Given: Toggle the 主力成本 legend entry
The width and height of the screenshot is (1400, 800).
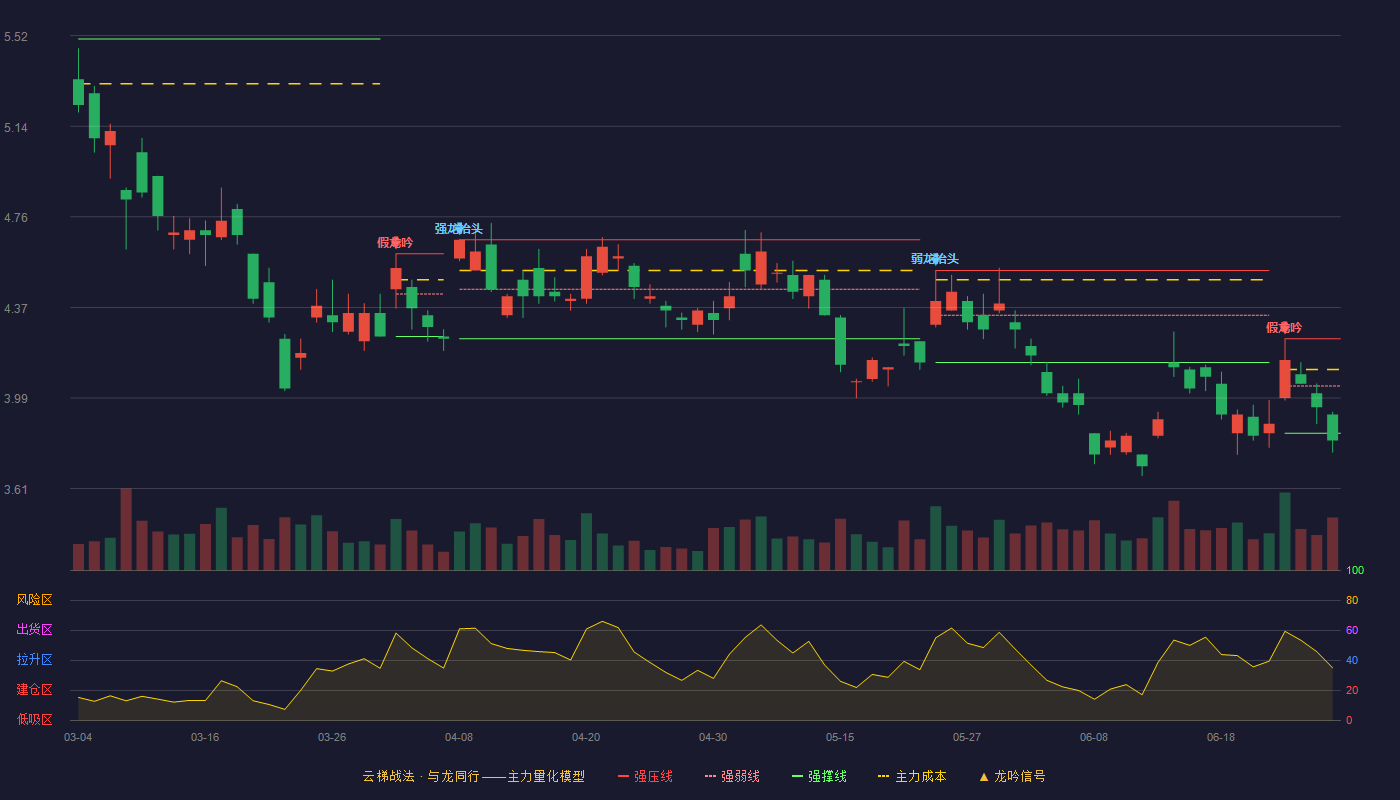Looking at the screenshot, I should pyautogui.click(x=912, y=776).
